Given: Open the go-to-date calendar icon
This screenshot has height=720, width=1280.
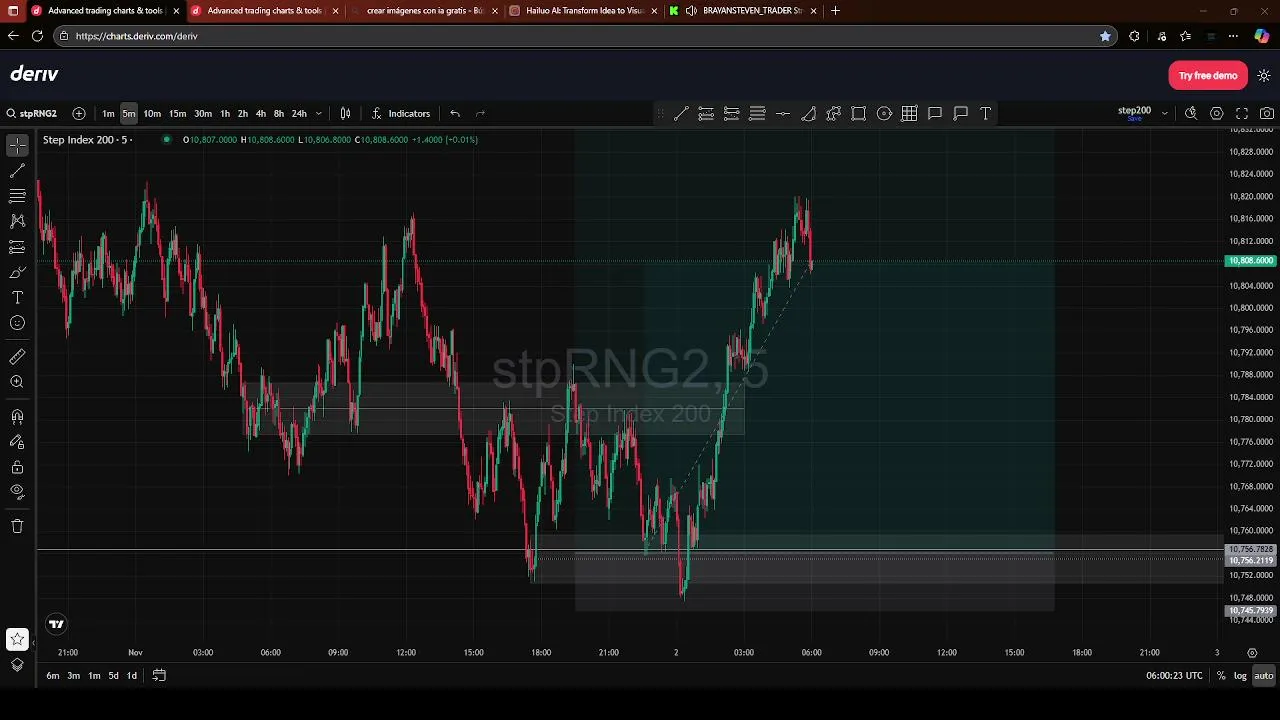Looking at the screenshot, I should point(159,676).
